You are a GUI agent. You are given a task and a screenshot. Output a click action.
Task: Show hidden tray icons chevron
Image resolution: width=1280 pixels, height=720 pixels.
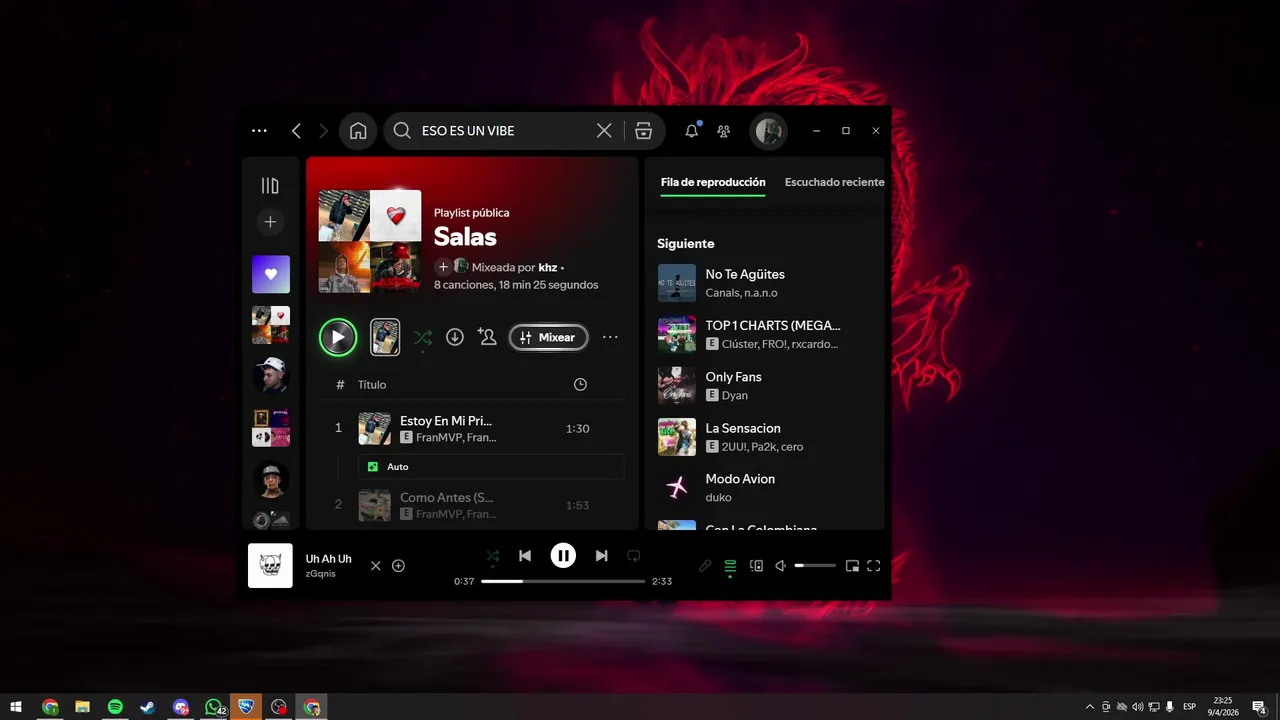[1090, 707]
